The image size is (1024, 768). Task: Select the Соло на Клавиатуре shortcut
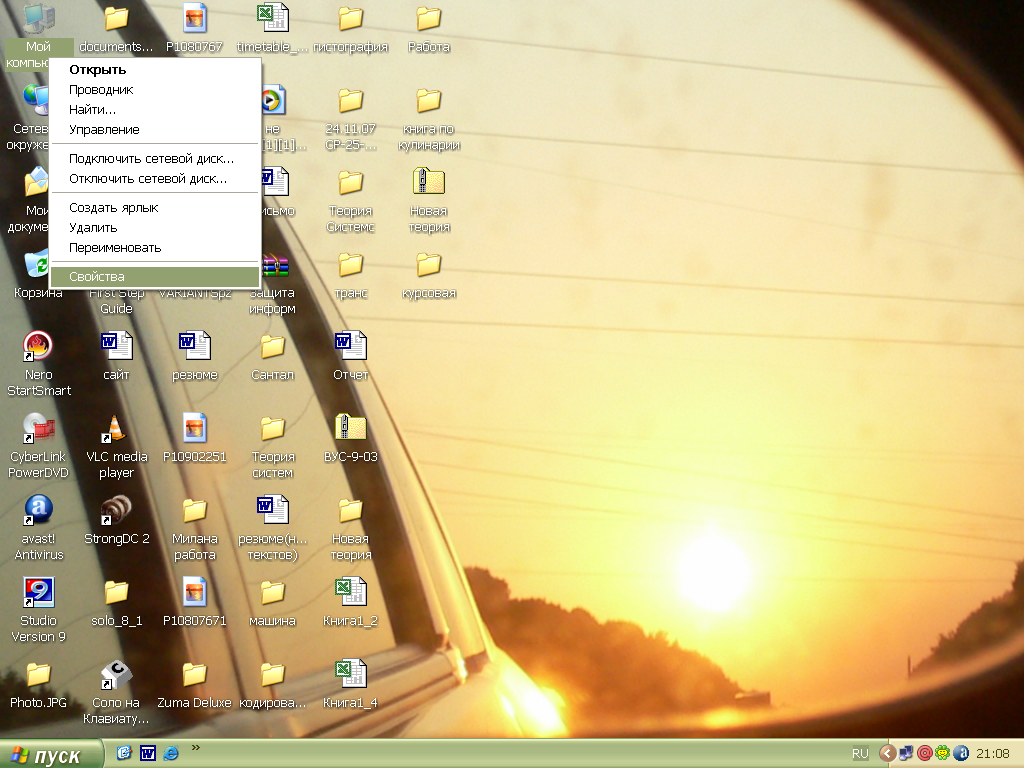116,675
